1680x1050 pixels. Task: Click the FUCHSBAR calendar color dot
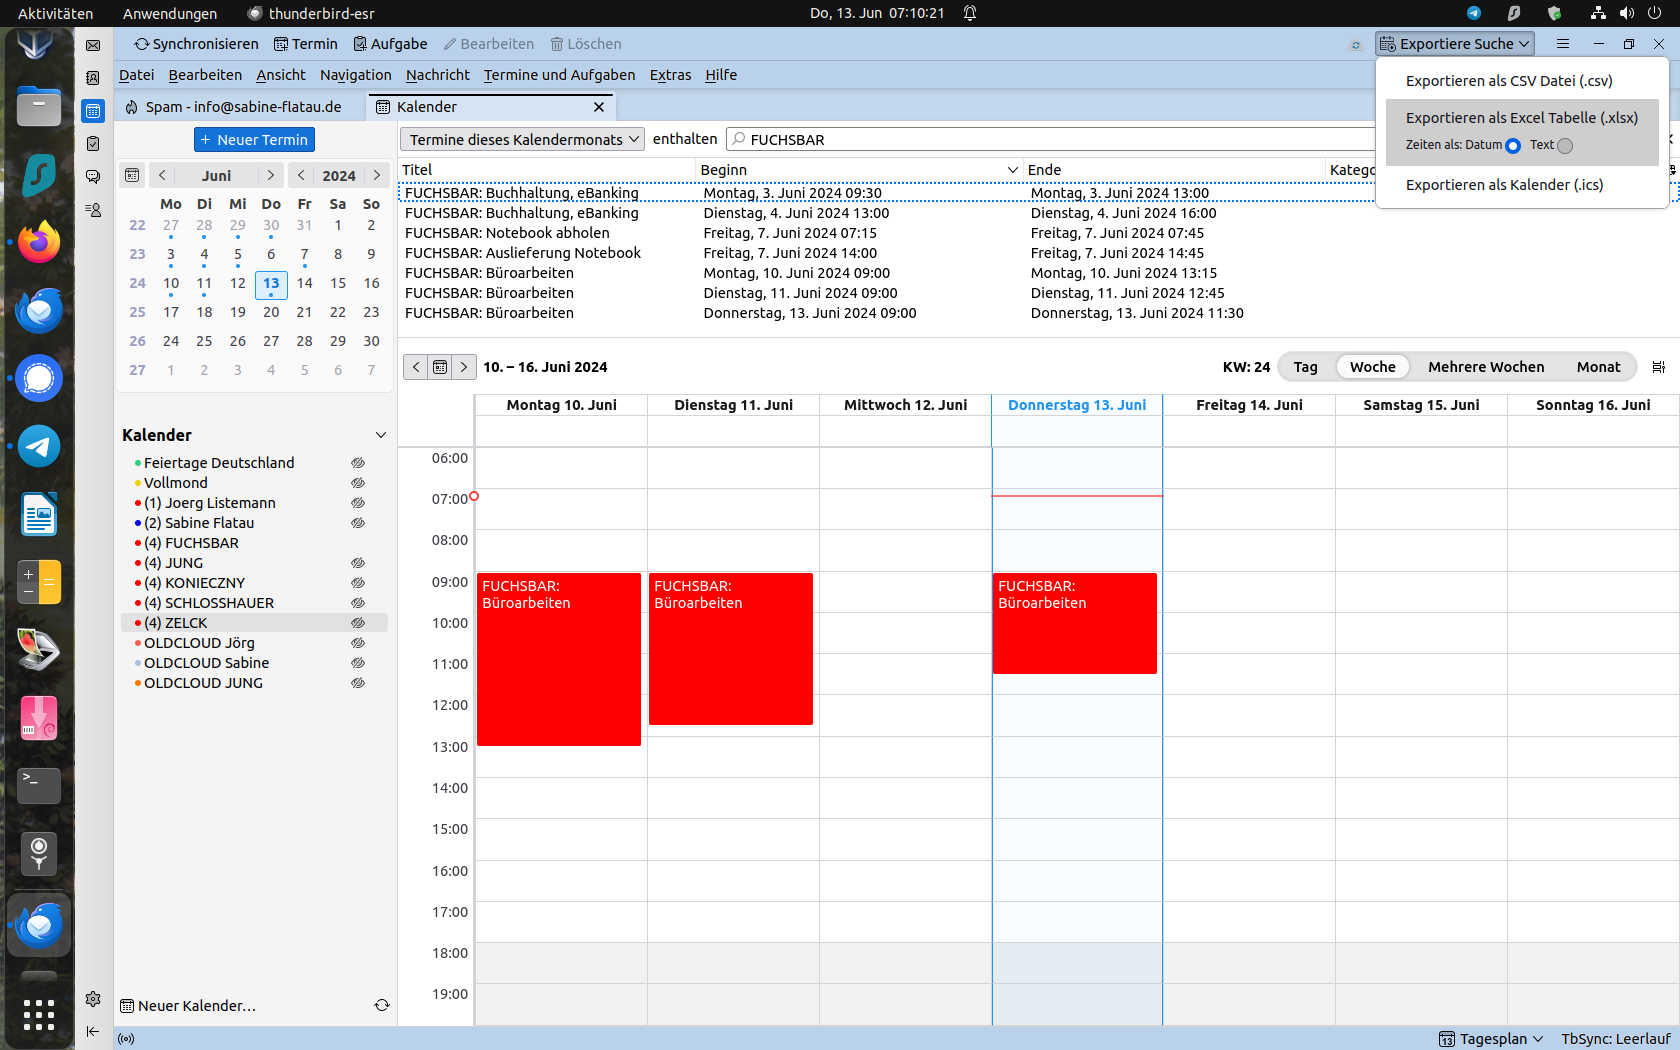pyautogui.click(x=138, y=543)
